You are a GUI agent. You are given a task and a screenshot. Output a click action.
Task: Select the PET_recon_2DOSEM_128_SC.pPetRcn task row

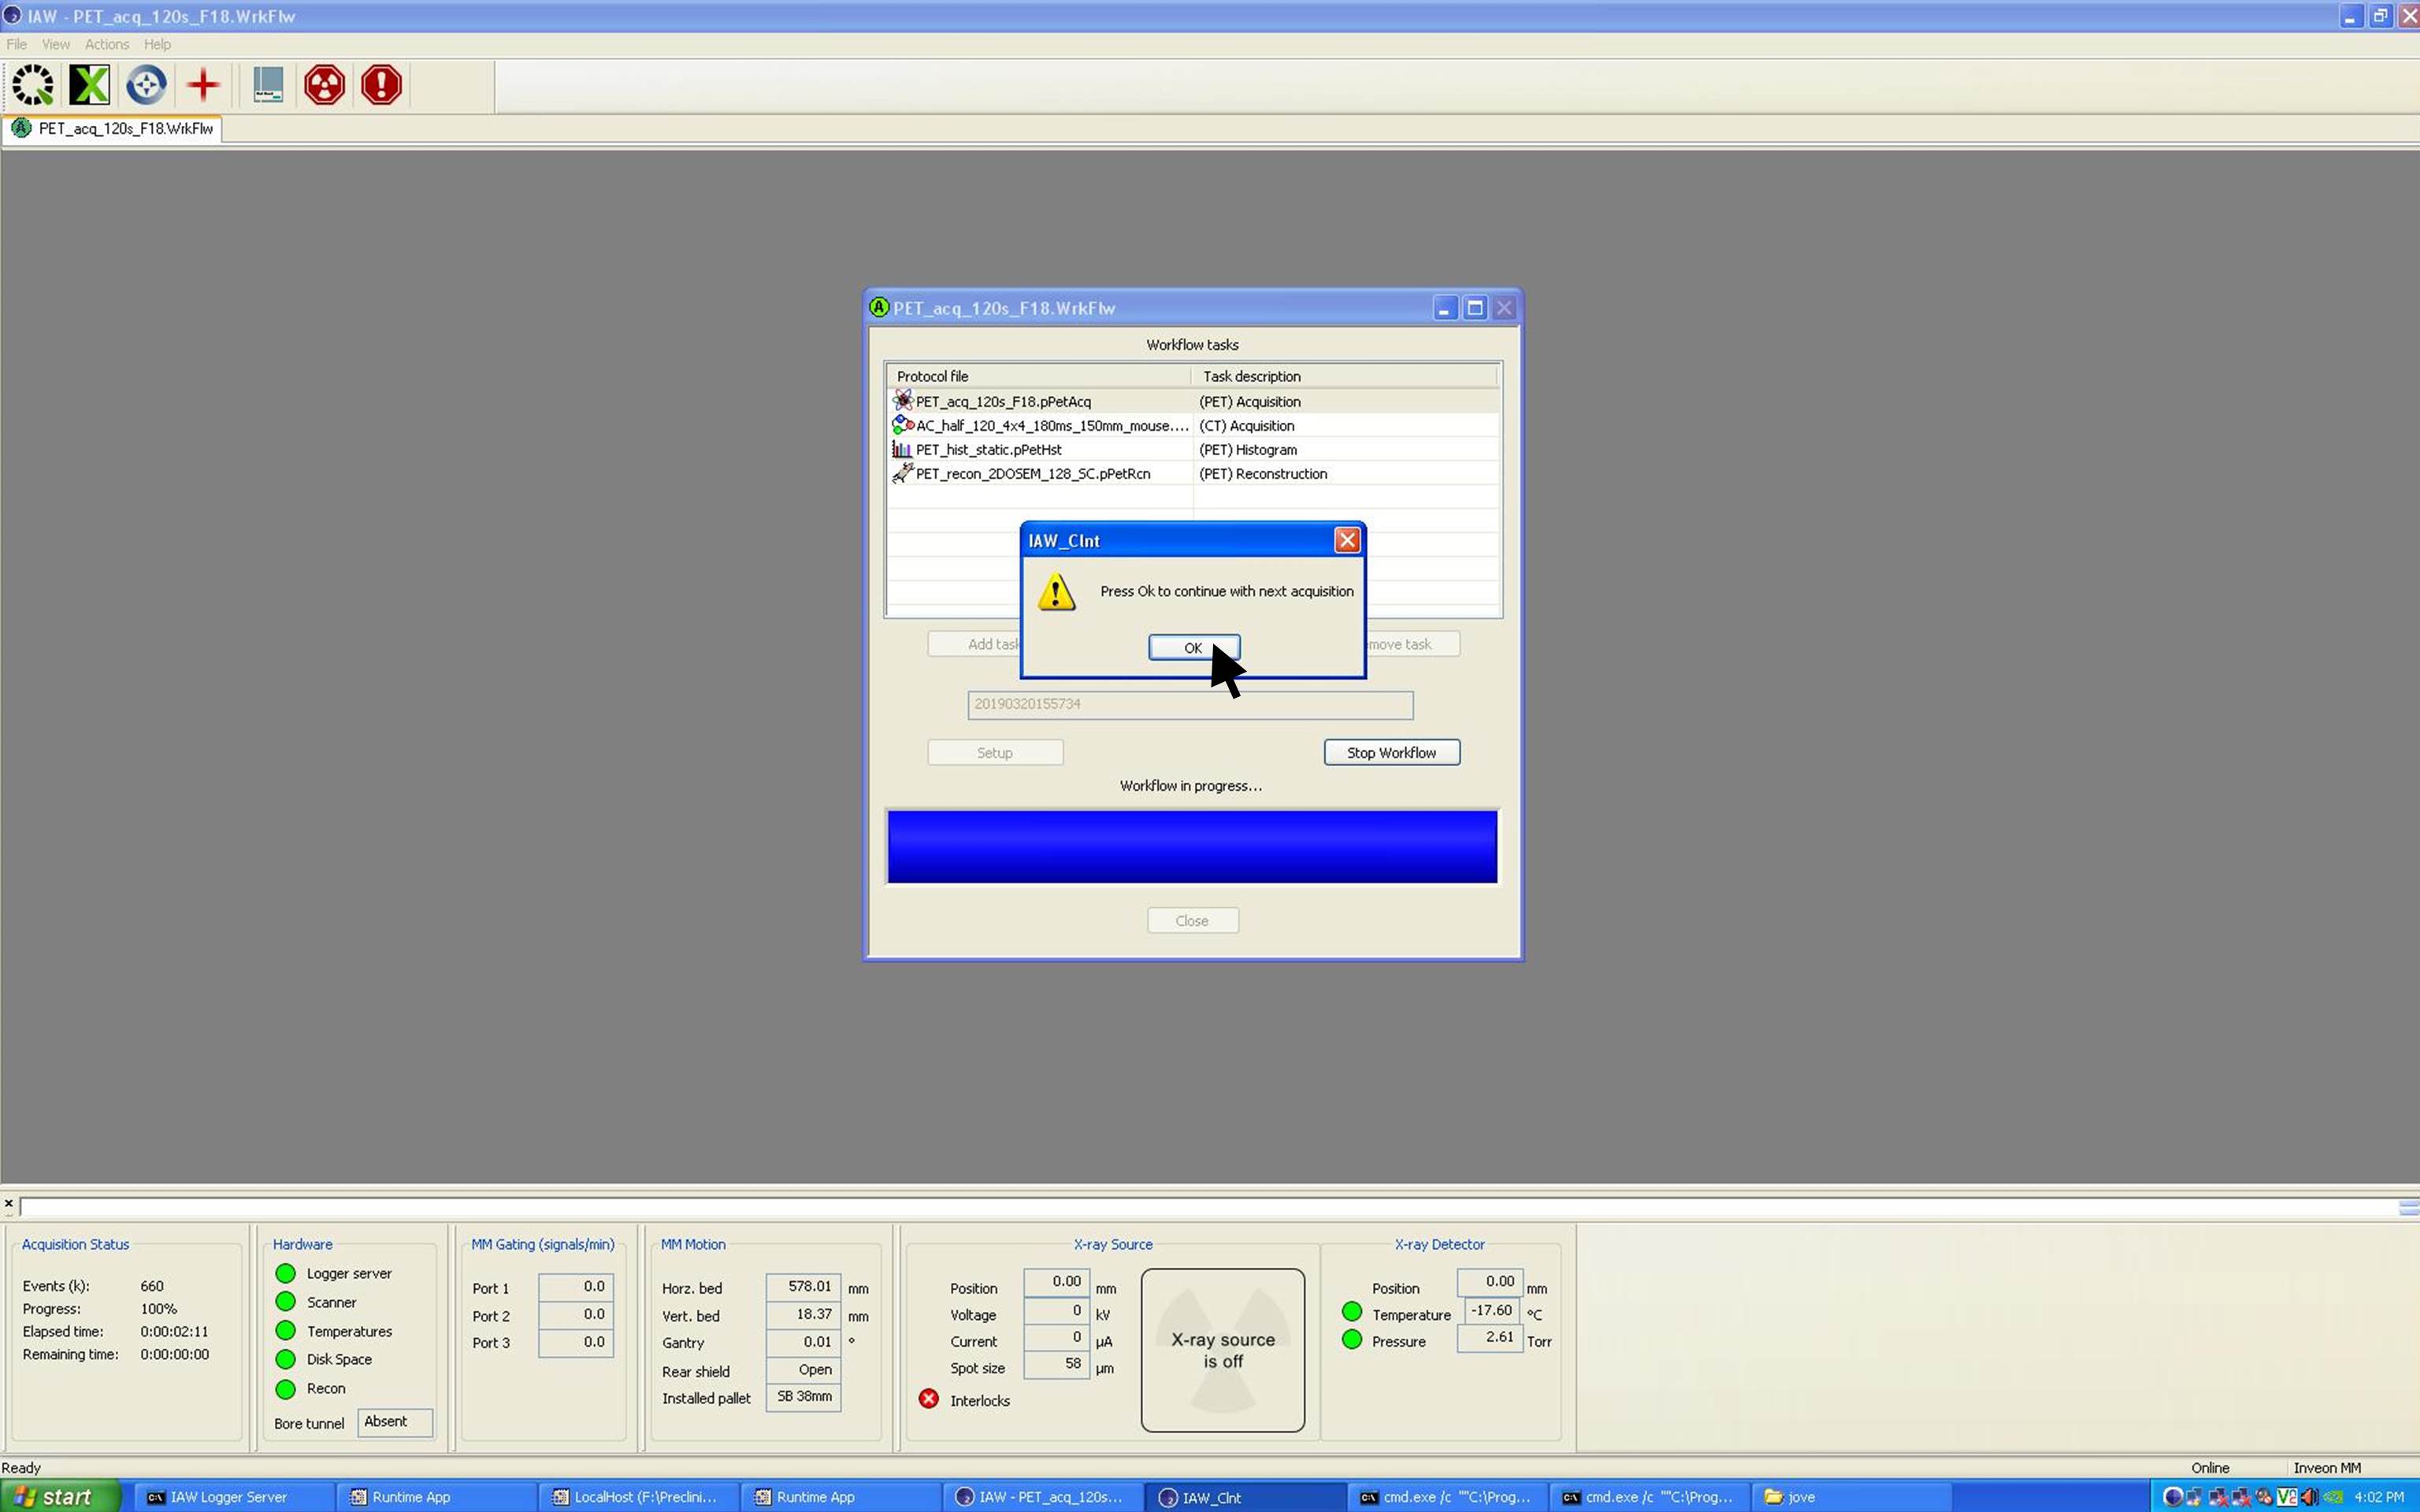pos(1032,474)
